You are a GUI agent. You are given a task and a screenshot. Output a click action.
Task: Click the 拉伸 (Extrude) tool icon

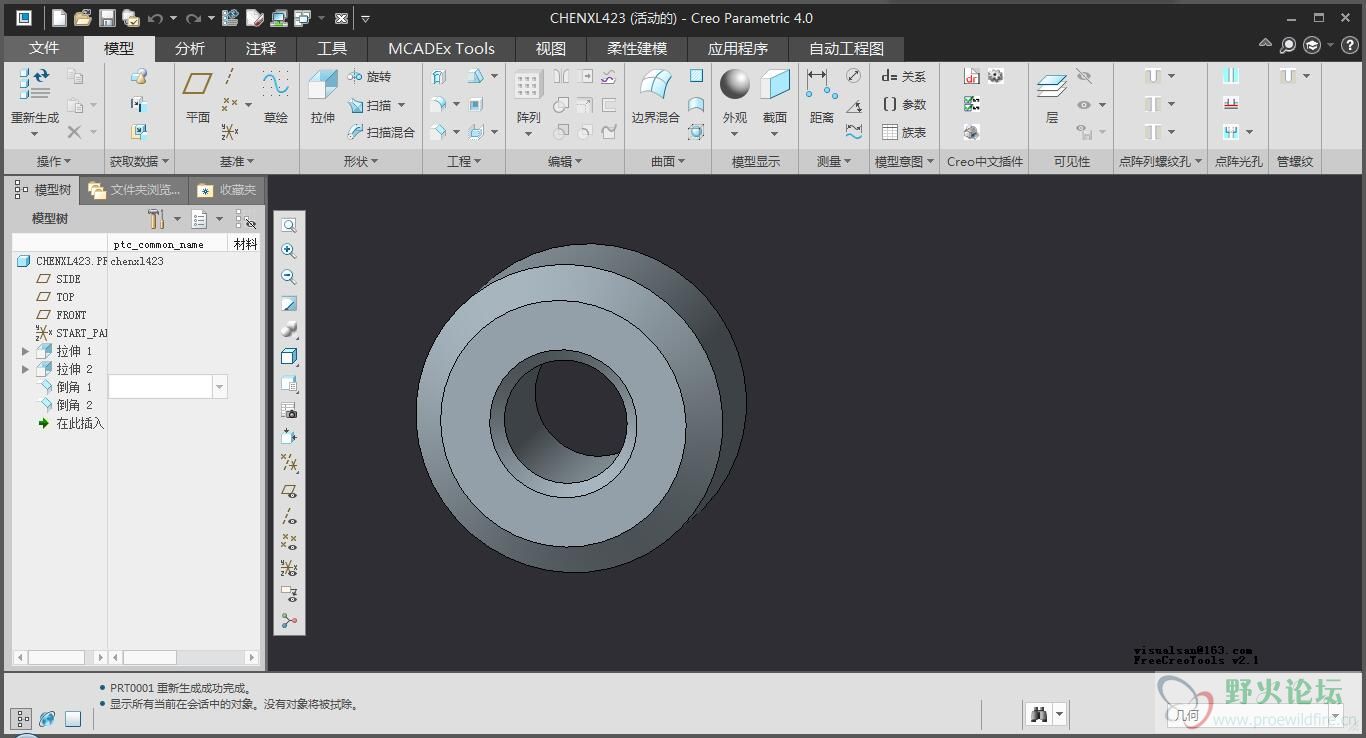(x=322, y=86)
